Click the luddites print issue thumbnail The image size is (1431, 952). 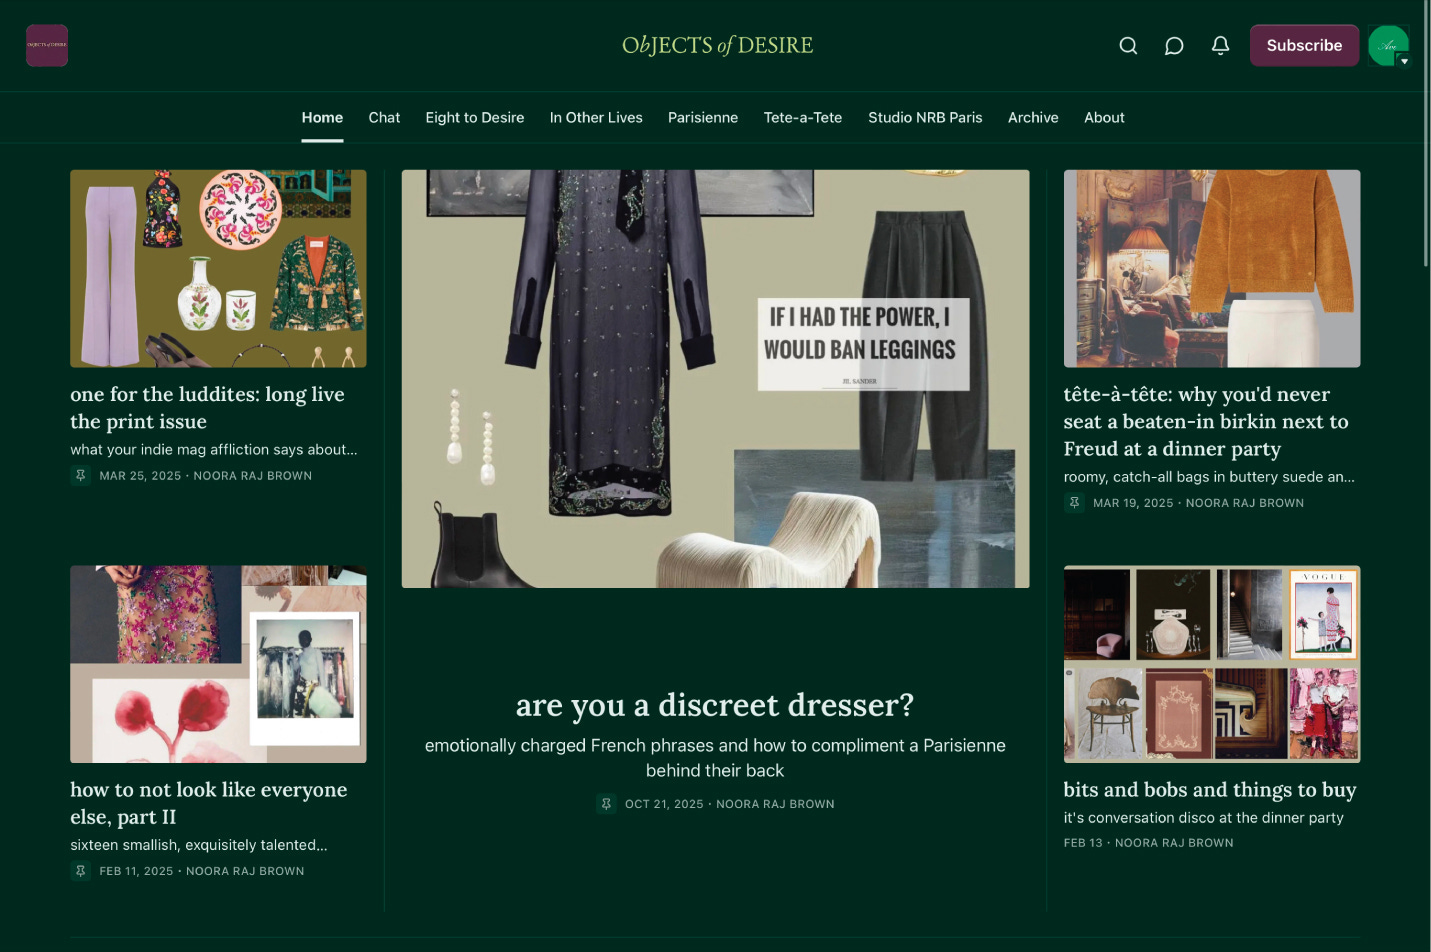[x=218, y=268]
